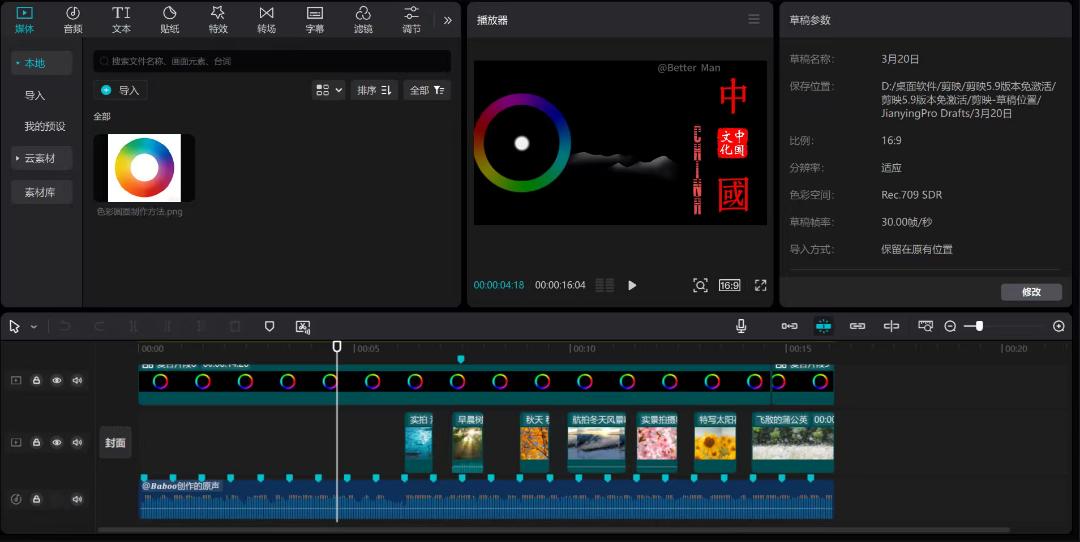Click the fullscreen icon in the player
This screenshot has width=1080, height=542.
point(760,285)
